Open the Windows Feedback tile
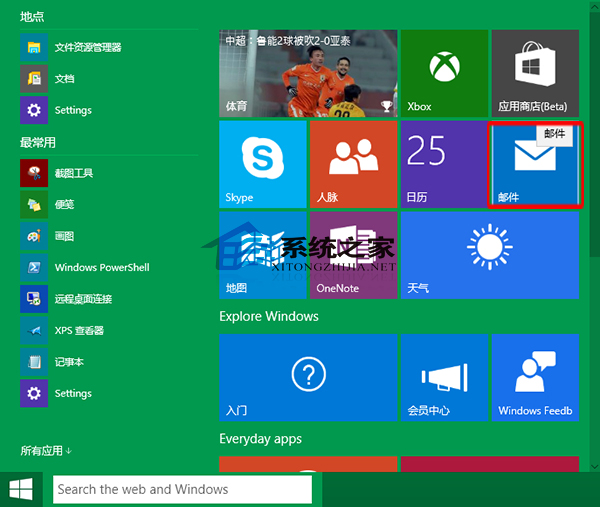 pos(535,378)
